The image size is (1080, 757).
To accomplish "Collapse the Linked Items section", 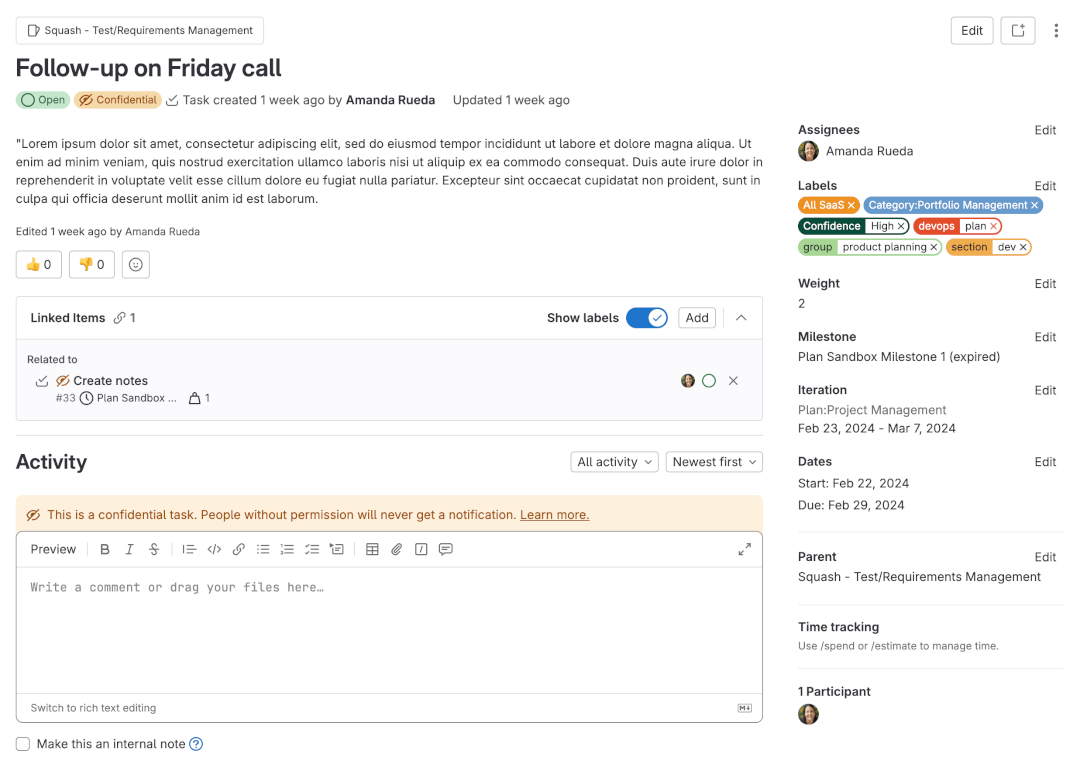I will click(740, 317).
